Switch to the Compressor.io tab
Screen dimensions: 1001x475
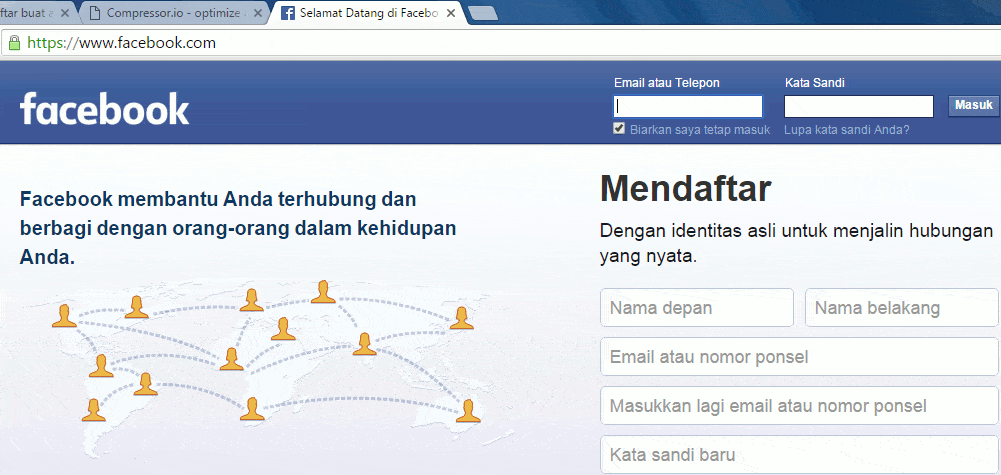point(172,13)
